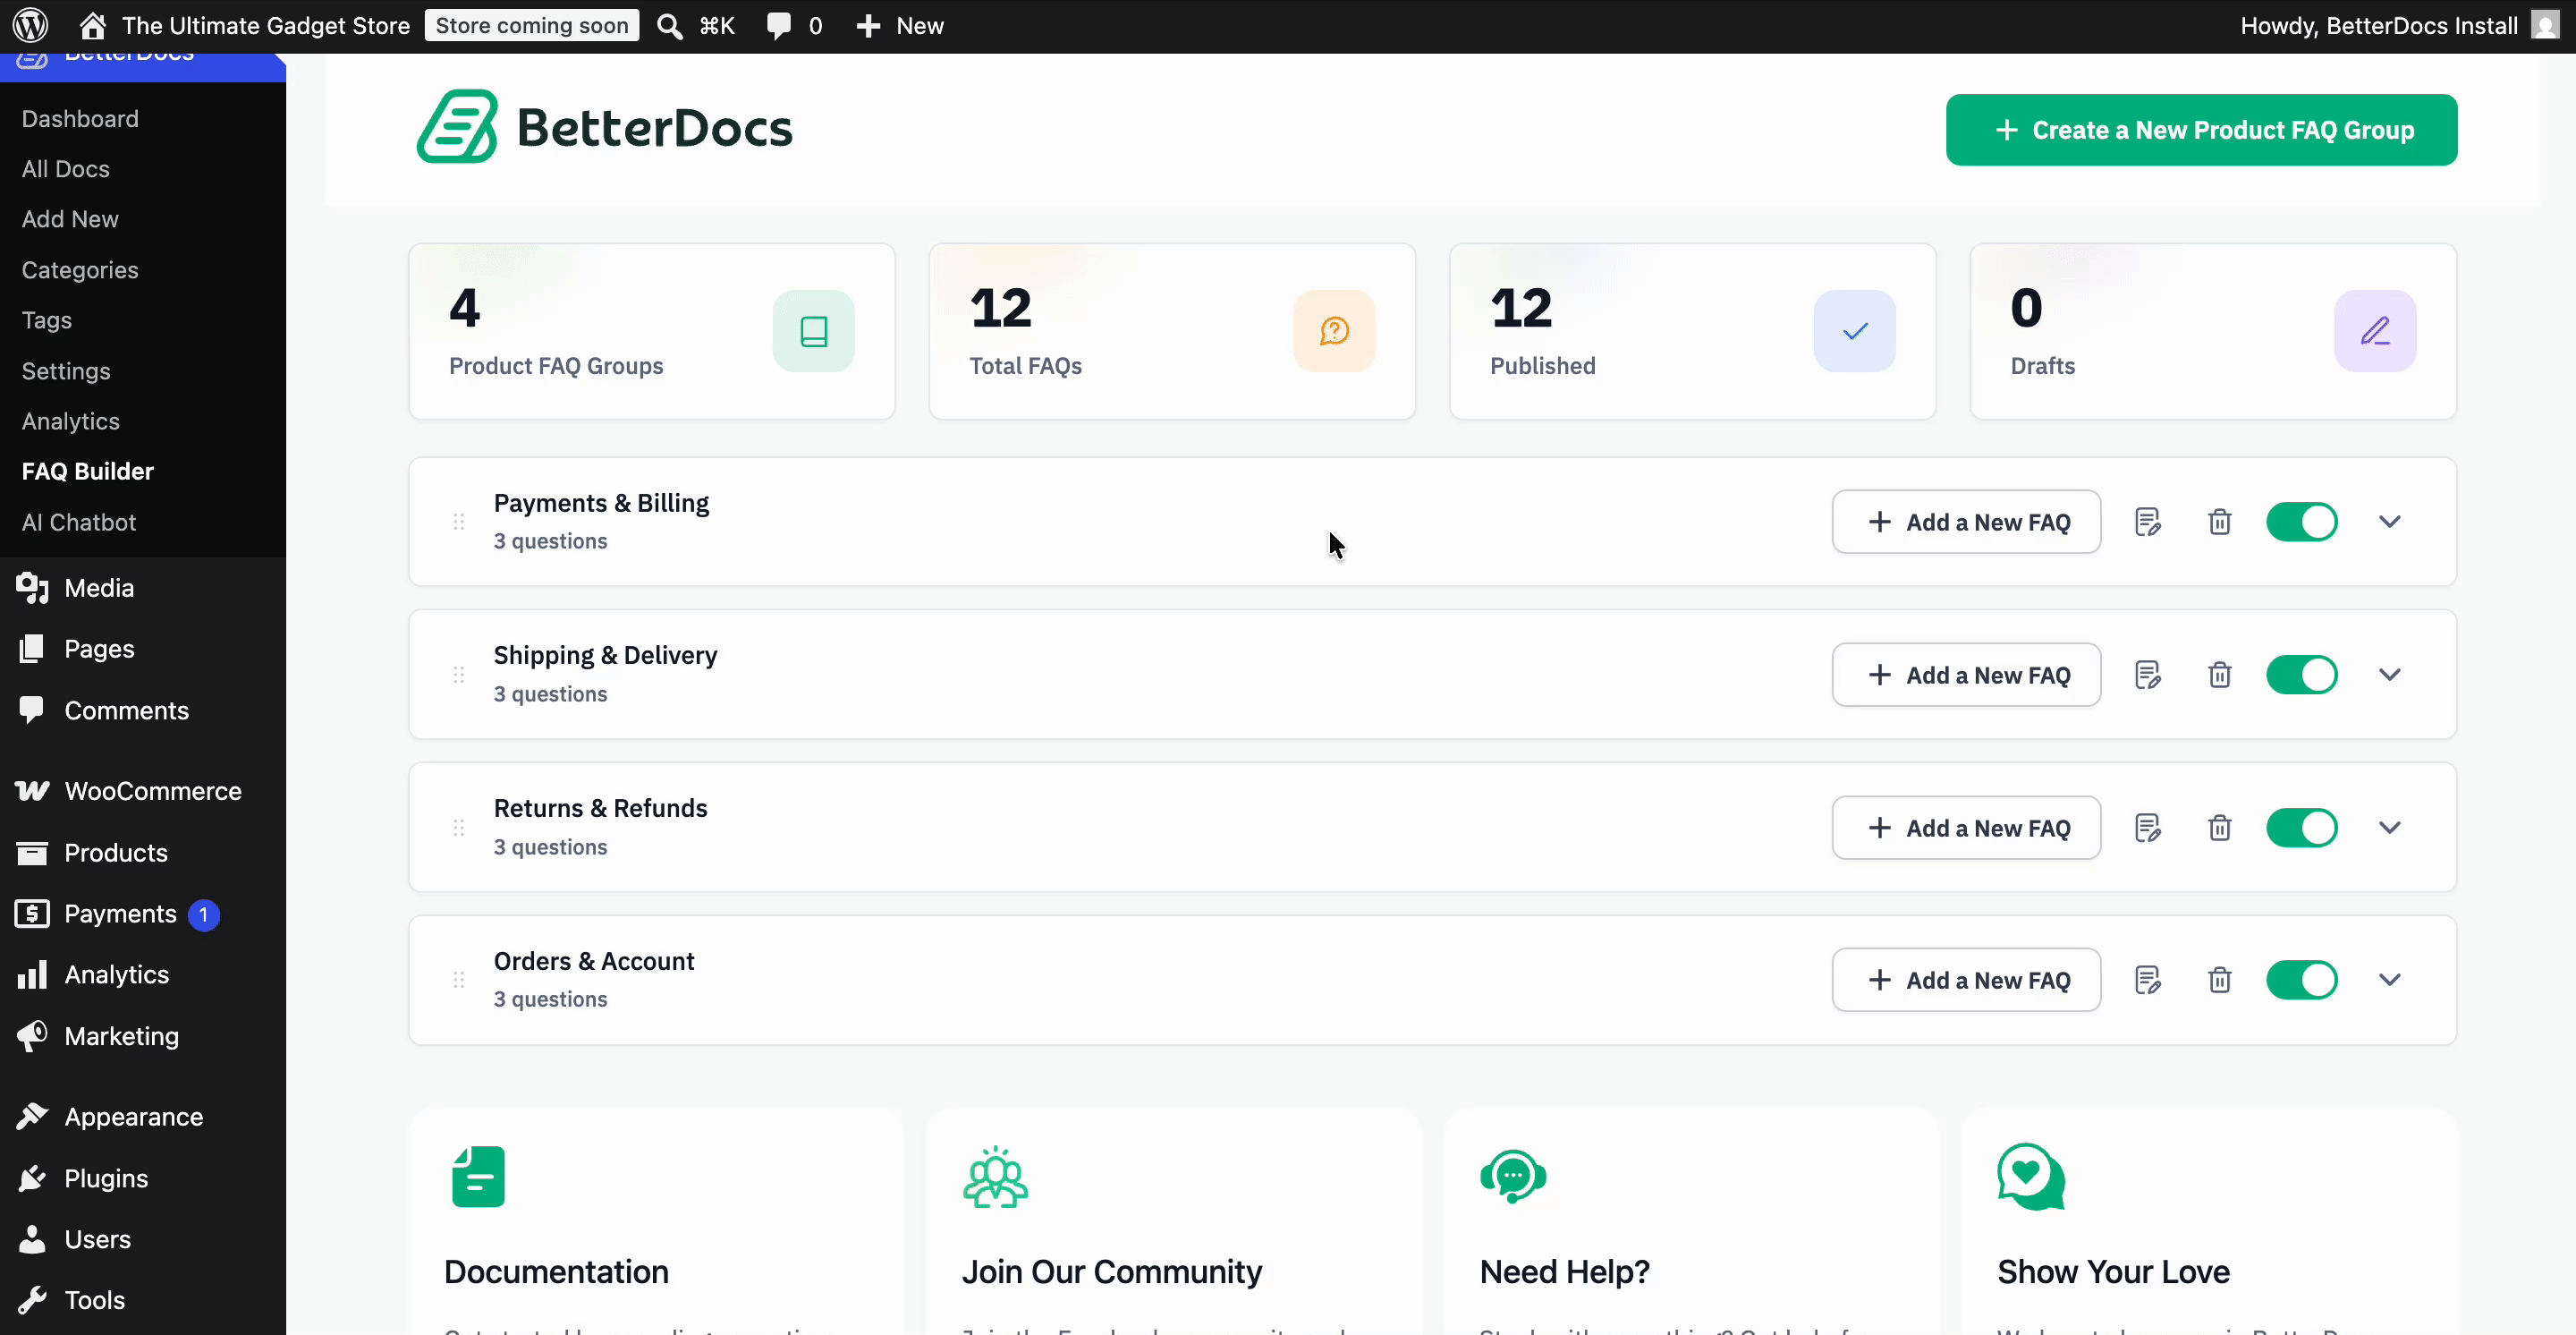2576x1335 pixels.
Task: Click the Join Our Community people icon
Action: pyautogui.click(x=995, y=1177)
